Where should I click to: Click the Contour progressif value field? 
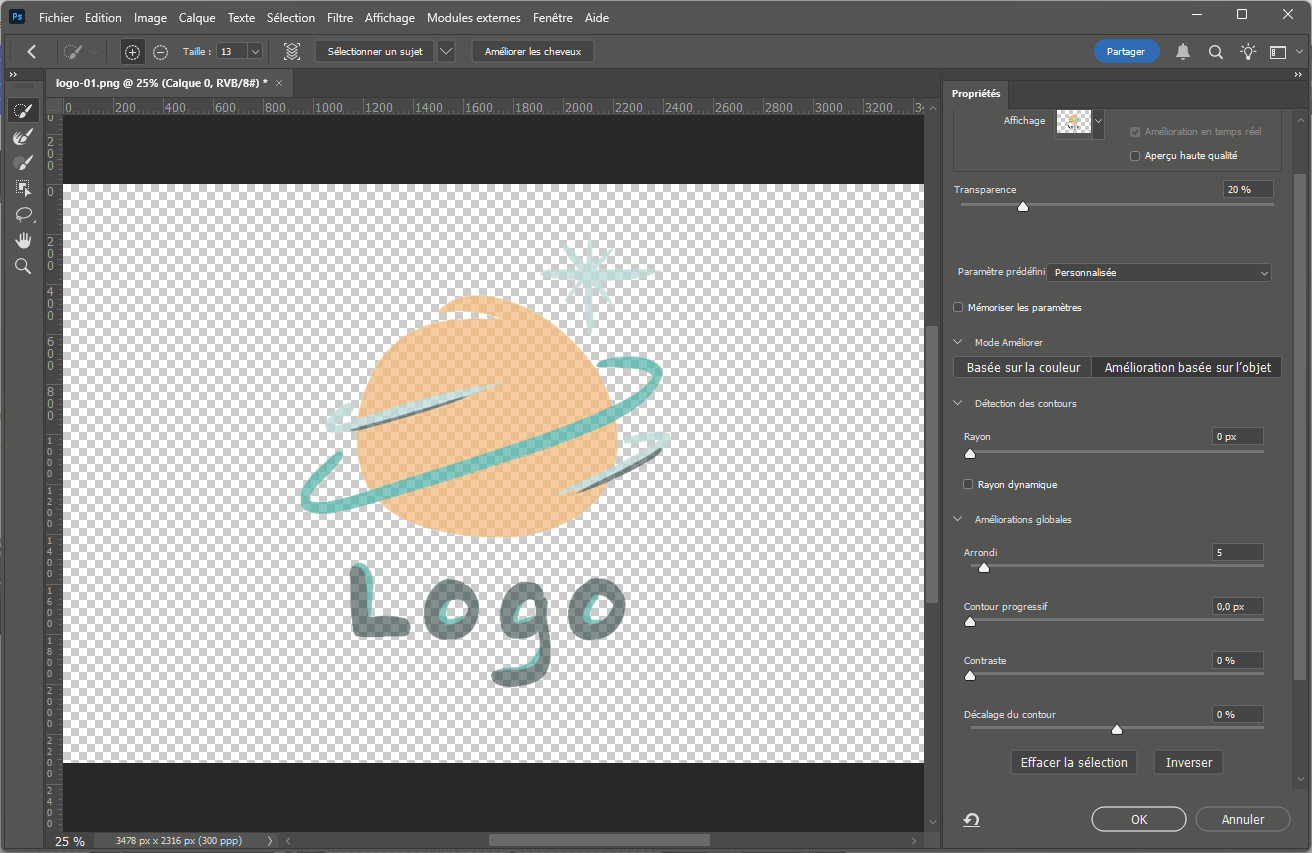[1237, 607]
